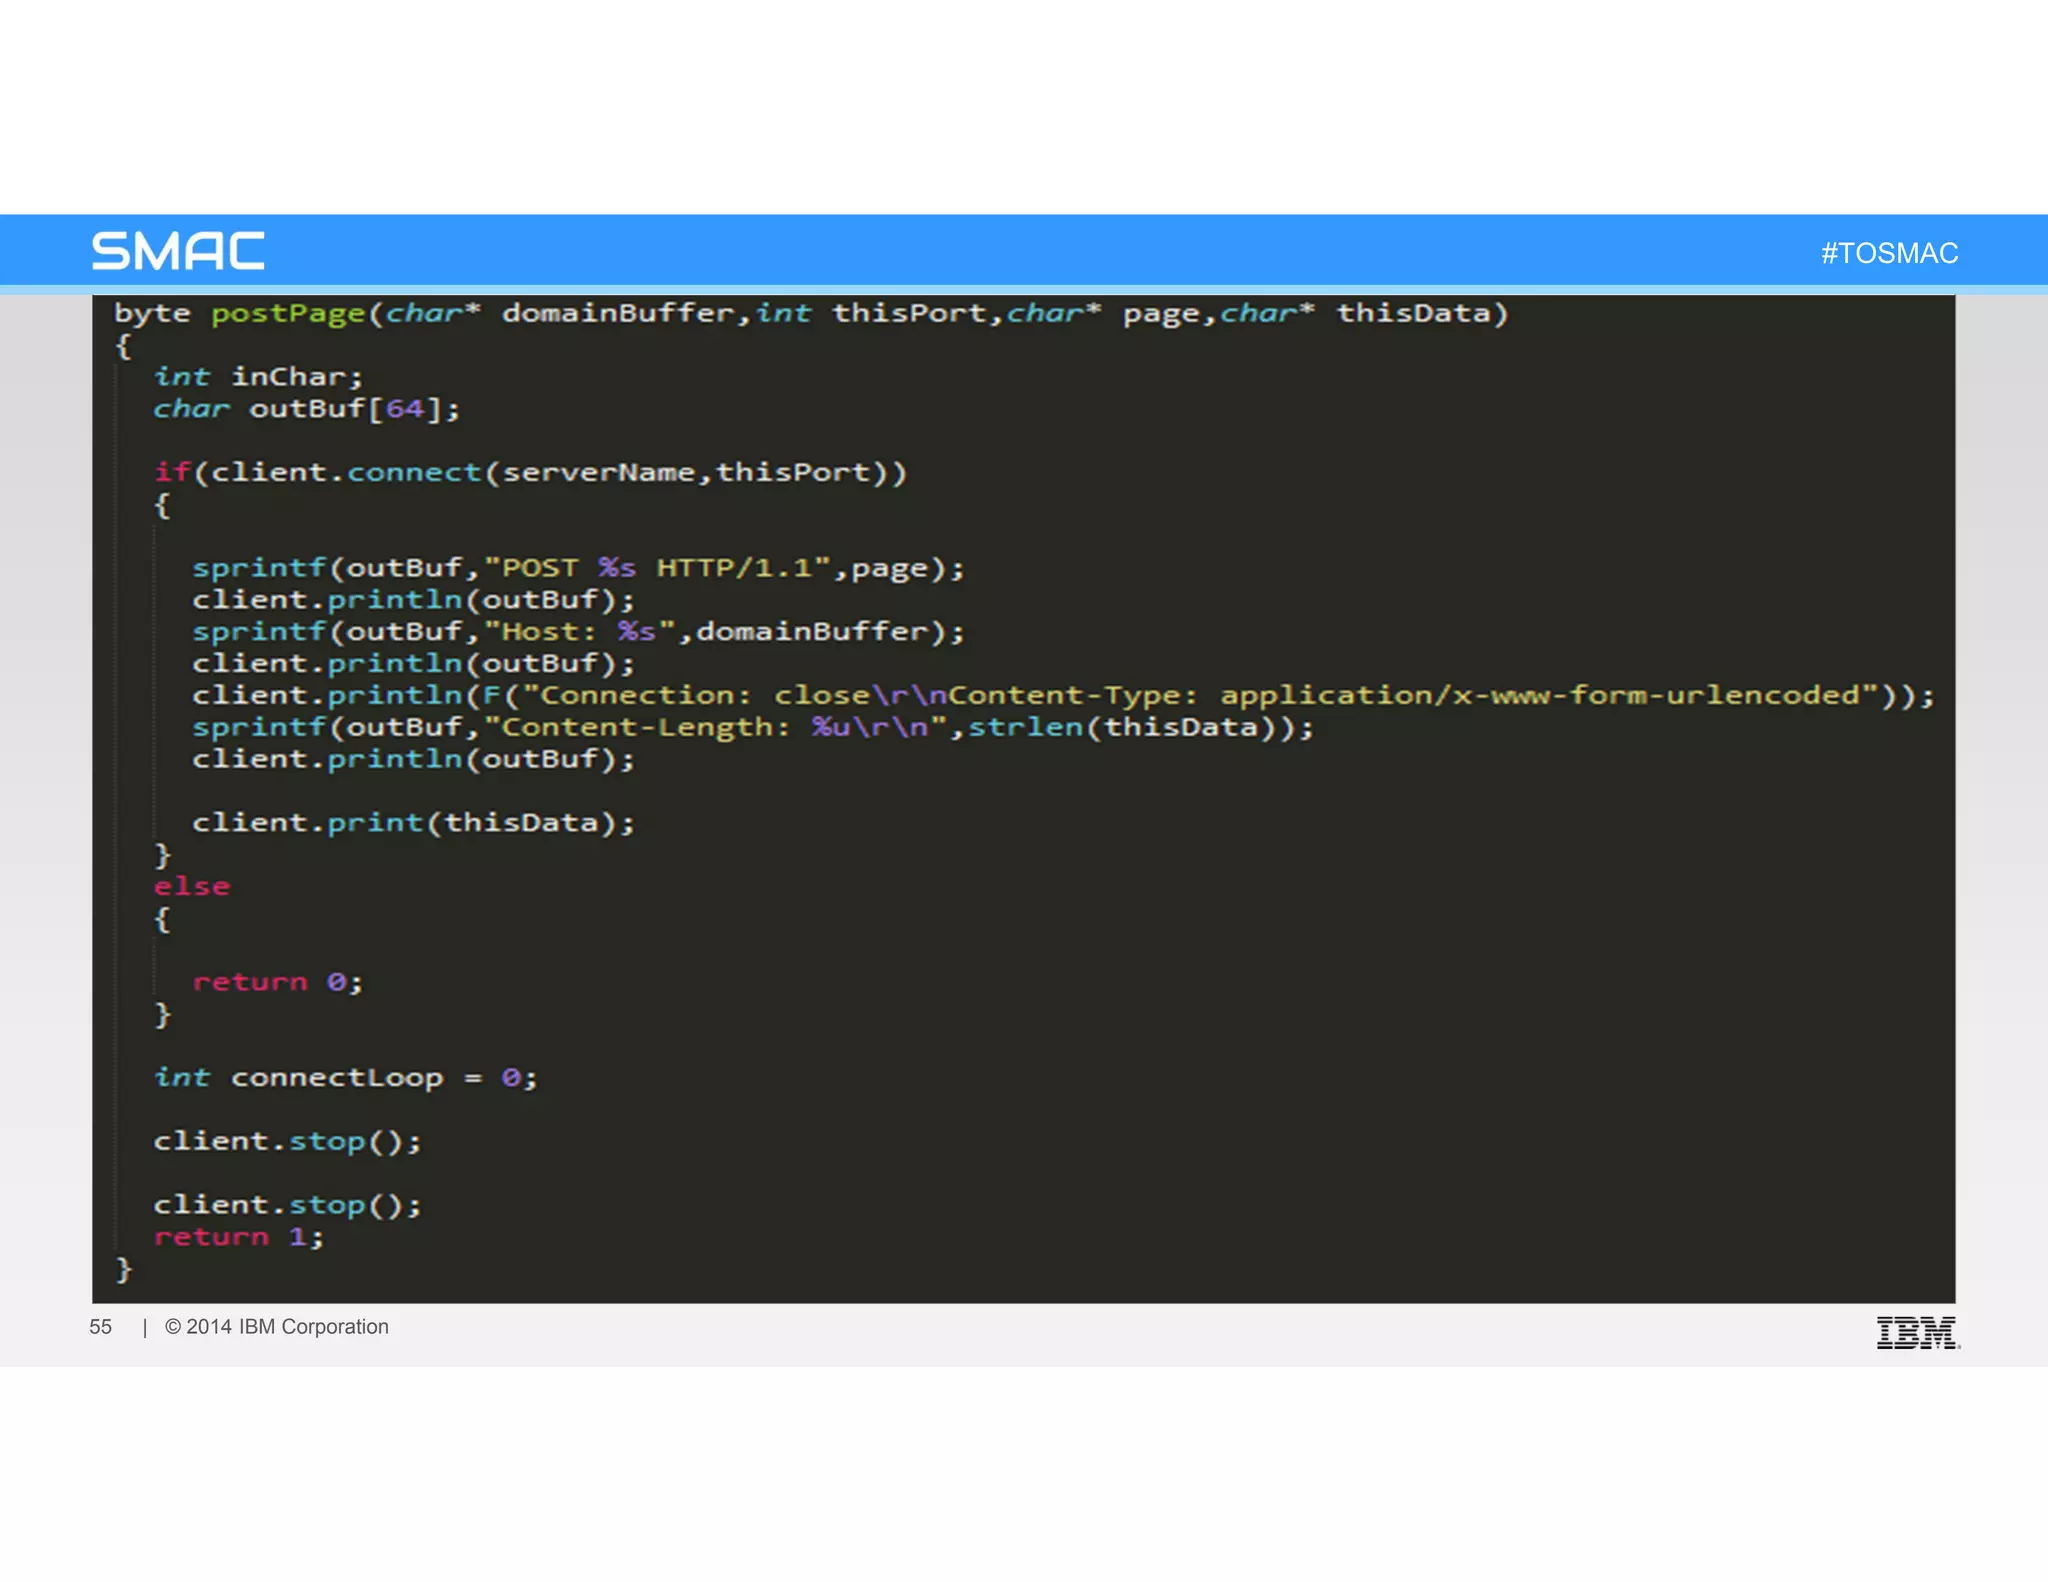2048x1582 pixels.
Task: Click the sprintf 'Content-Length: %u' line
Action: [752, 727]
